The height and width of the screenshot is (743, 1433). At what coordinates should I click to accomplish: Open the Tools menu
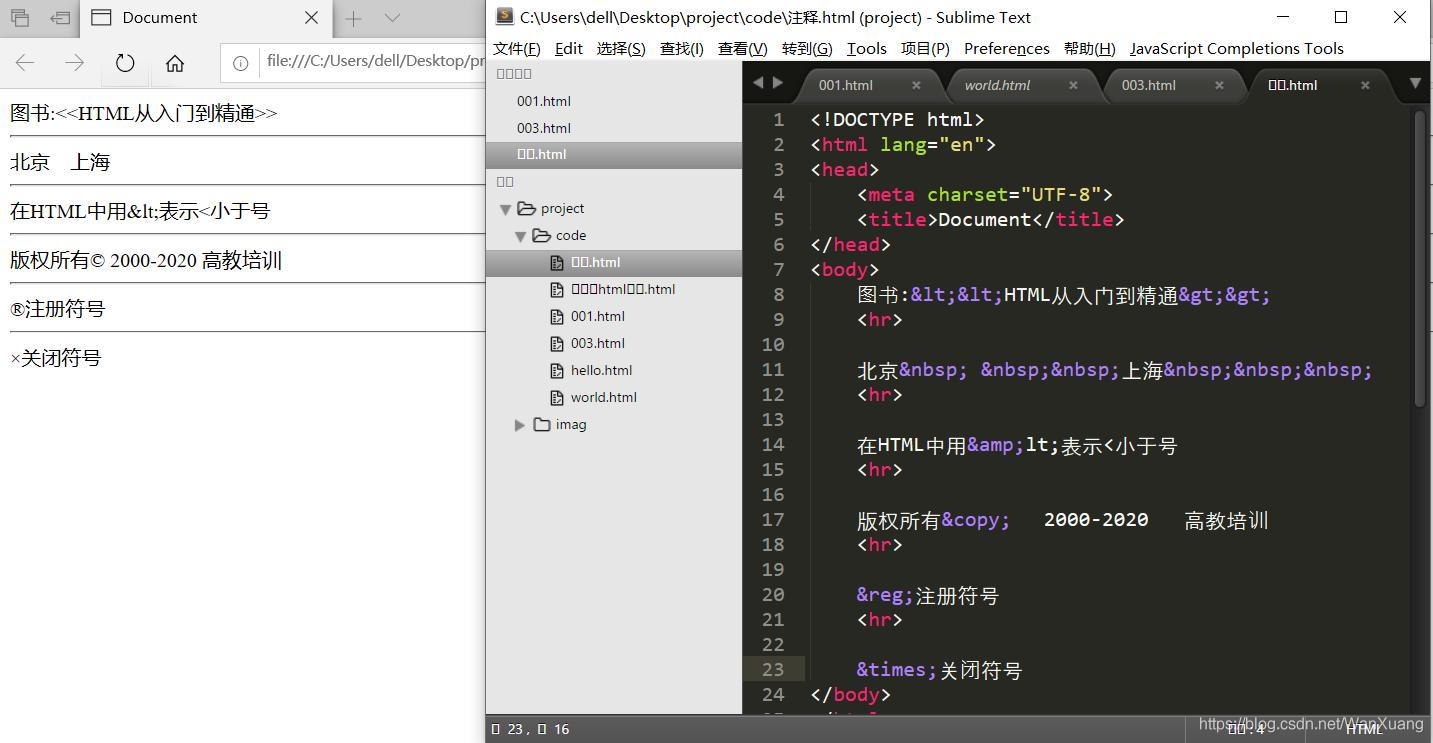pos(866,48)
